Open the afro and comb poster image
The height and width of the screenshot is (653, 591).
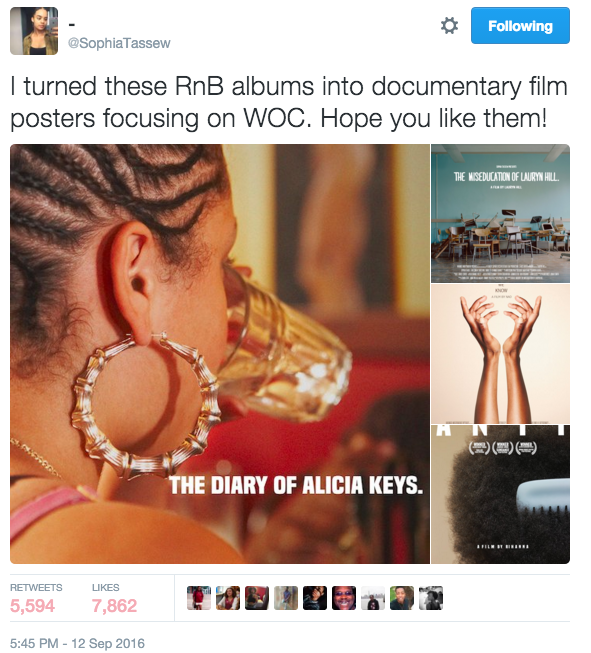[500, 495]
